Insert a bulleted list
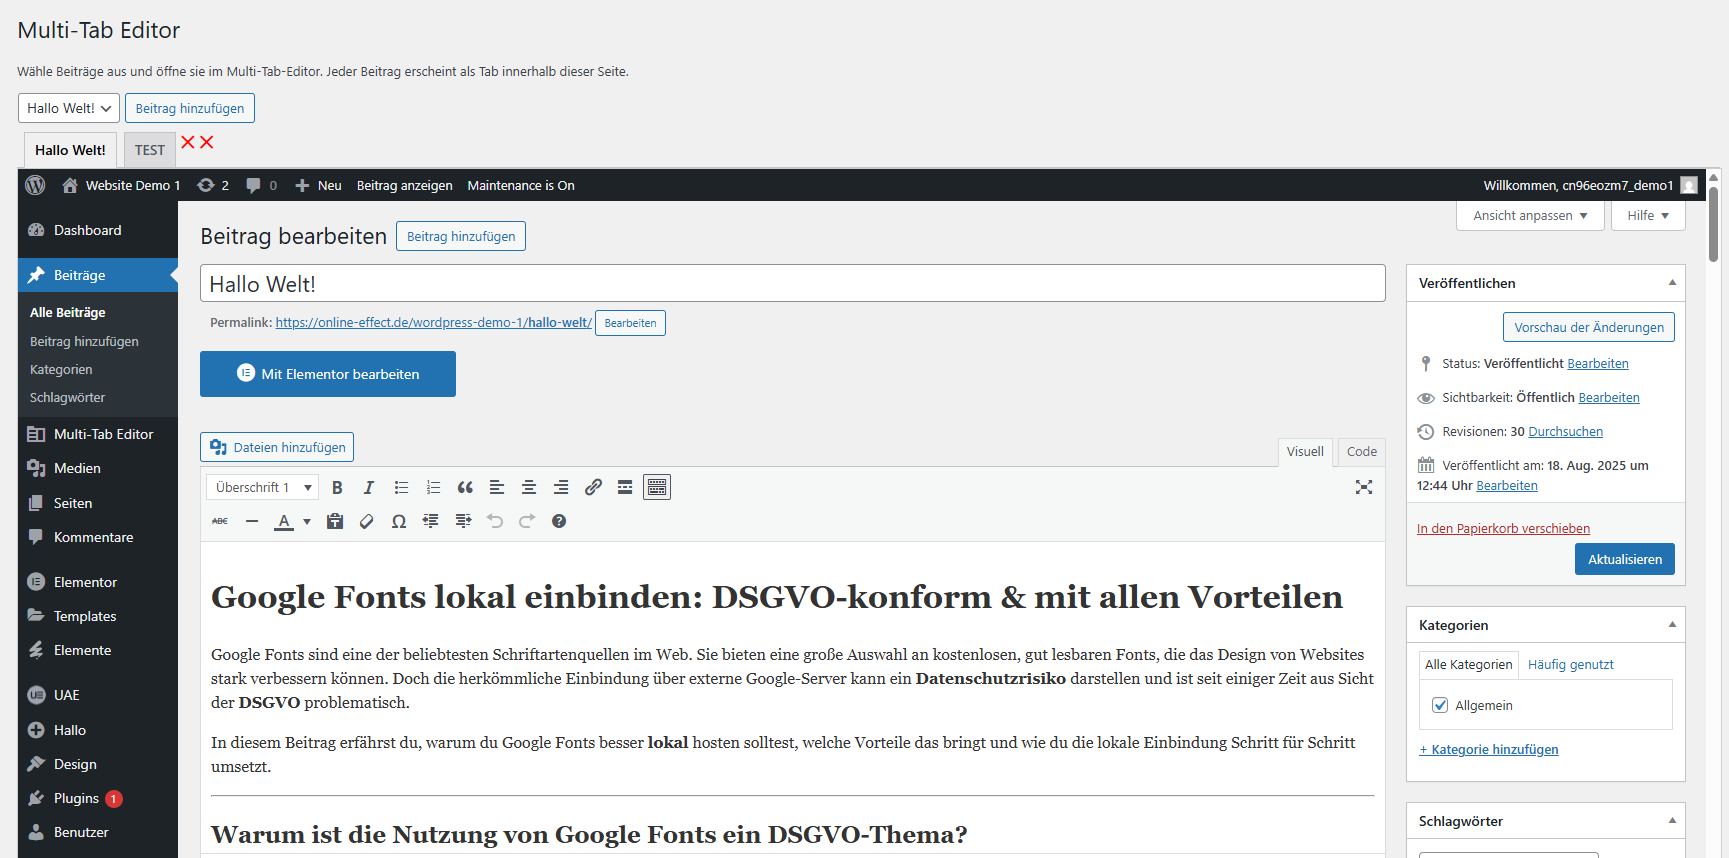This screenshot has width=1729, height=858. coord(401,488)
